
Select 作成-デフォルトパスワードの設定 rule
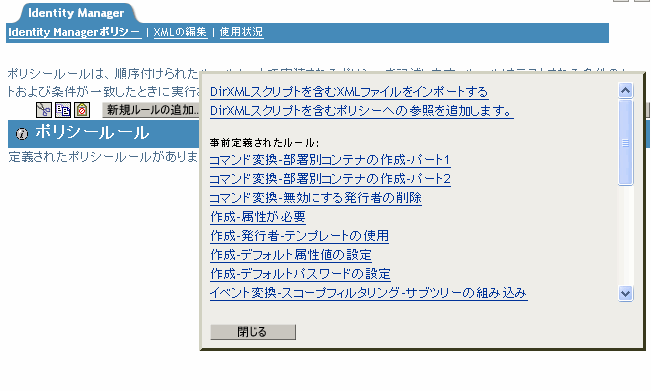pyautogui.click(x=300, y=274)
